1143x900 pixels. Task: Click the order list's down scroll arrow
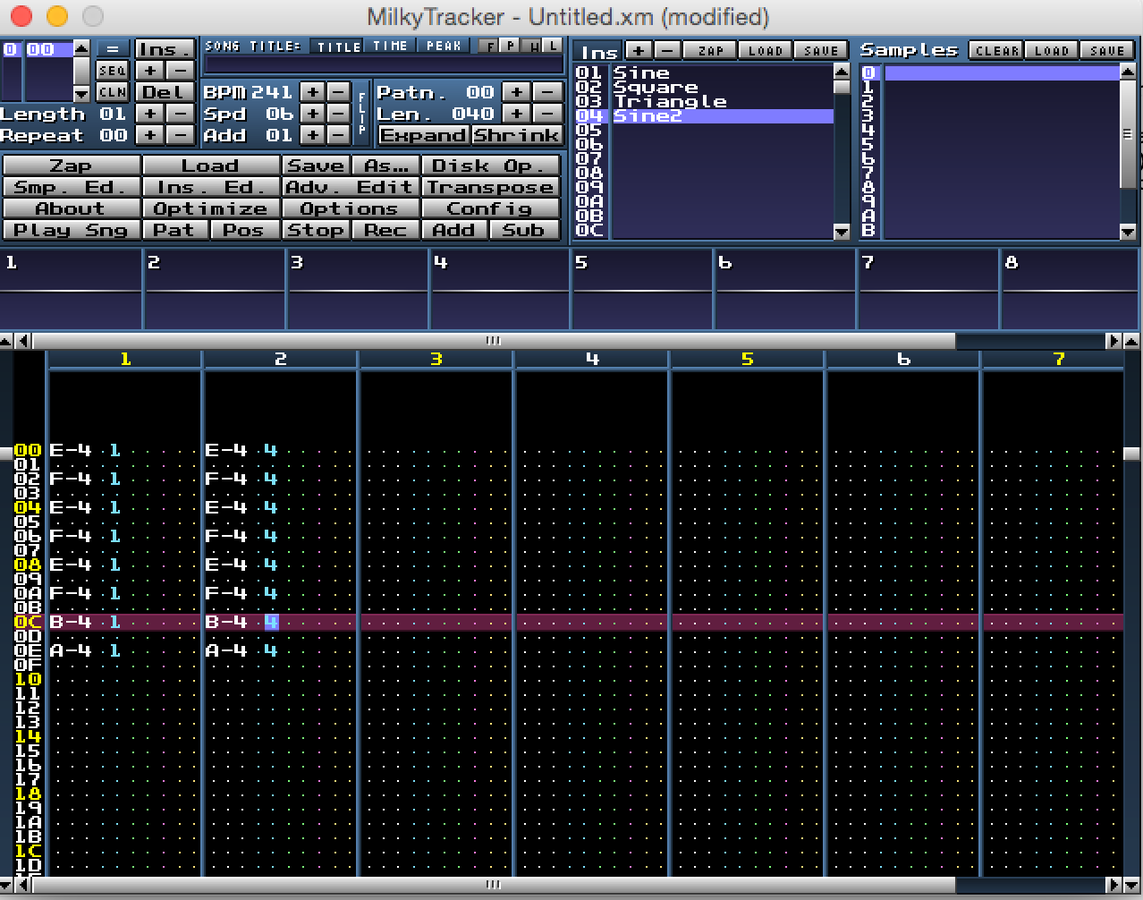coord(82,93)
